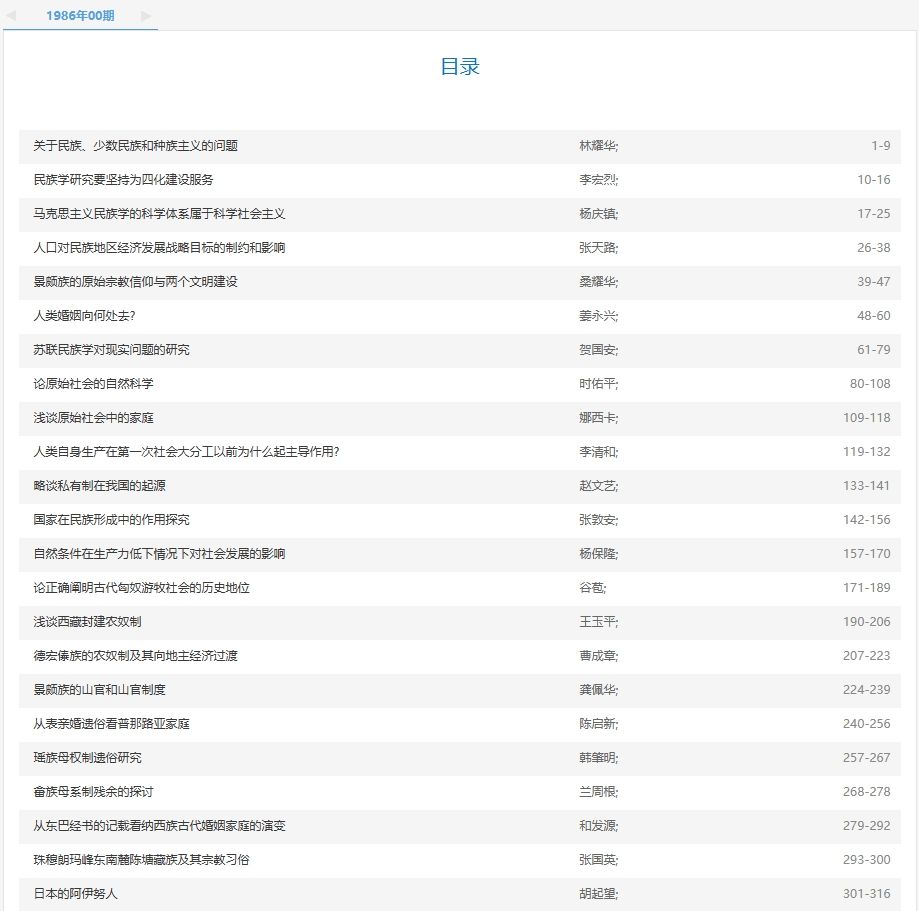Click author name 姜永兴
Viewport: 919px width, 911px height.
coord(597,315)
